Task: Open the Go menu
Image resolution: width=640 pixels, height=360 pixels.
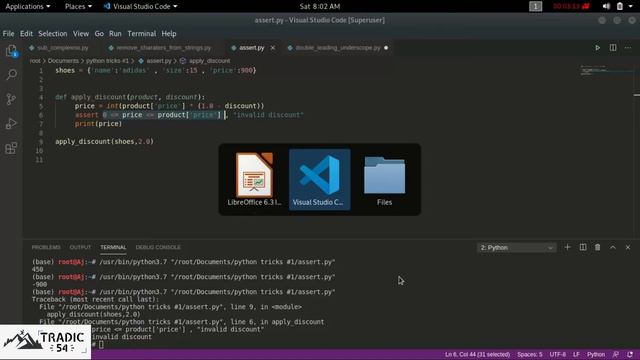Action: (x=99, y=33)
